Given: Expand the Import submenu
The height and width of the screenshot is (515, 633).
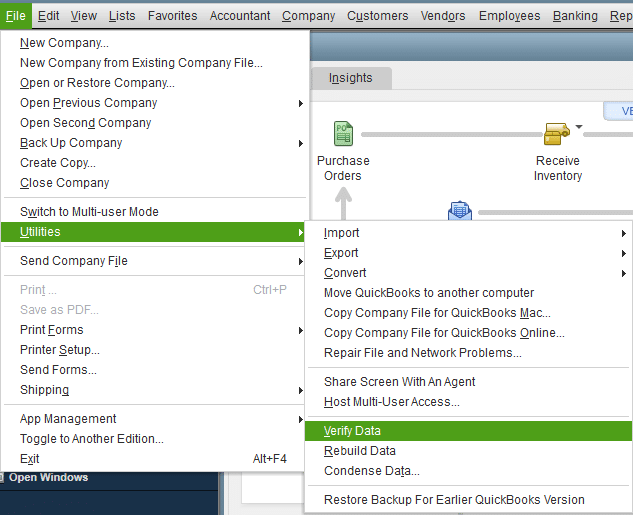Looking at the screenshot, I should pos(341,233).
